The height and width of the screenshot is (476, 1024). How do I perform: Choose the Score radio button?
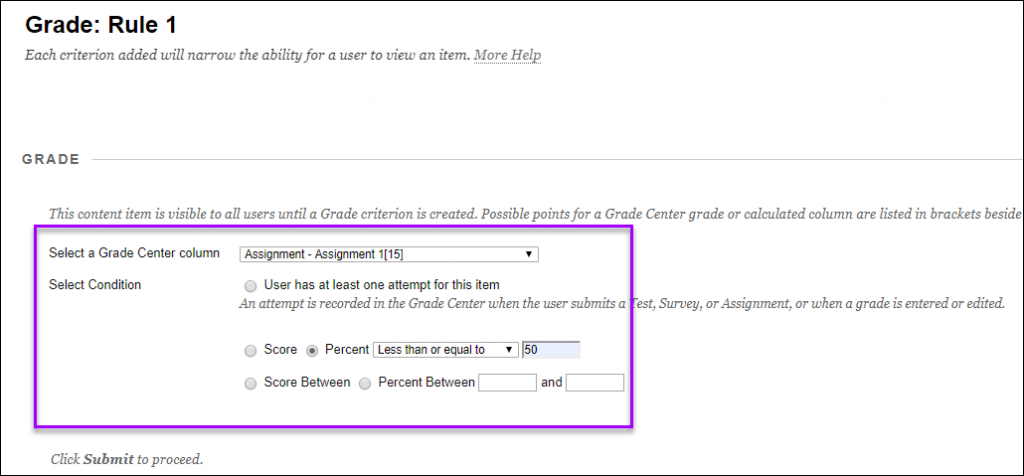[x=250, y=351]
